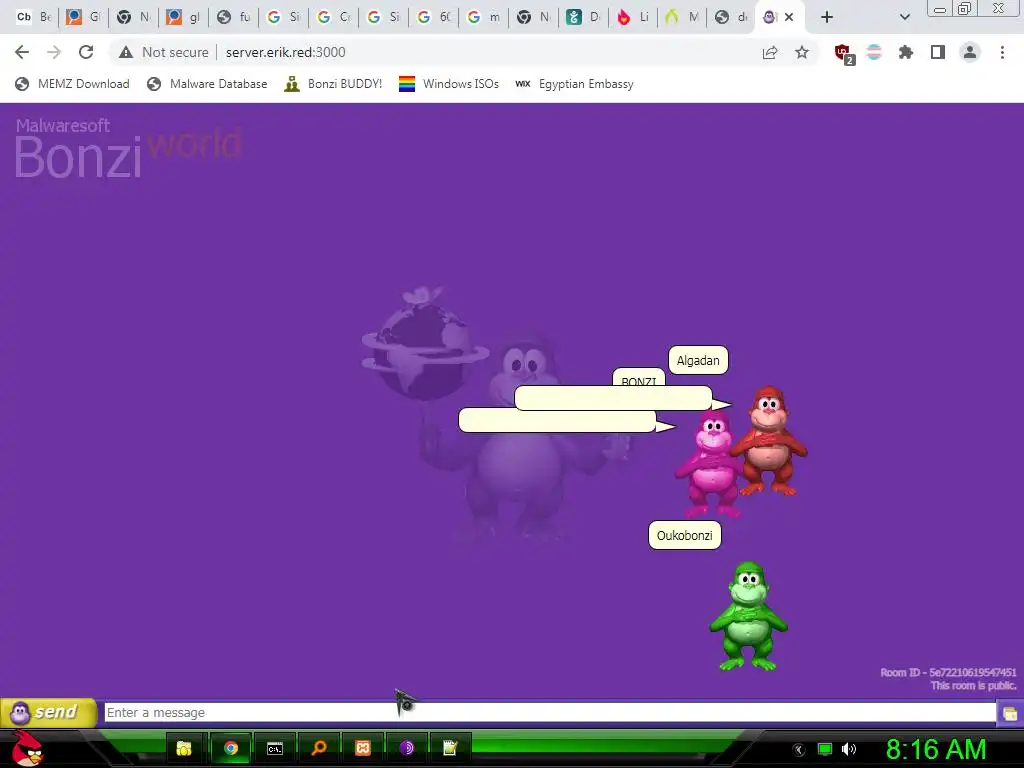The width and height of the screenshot is (1024, 768).
Task: Click the Not secure warning icon
Action: pyautogui.click(x=126, y=52)
